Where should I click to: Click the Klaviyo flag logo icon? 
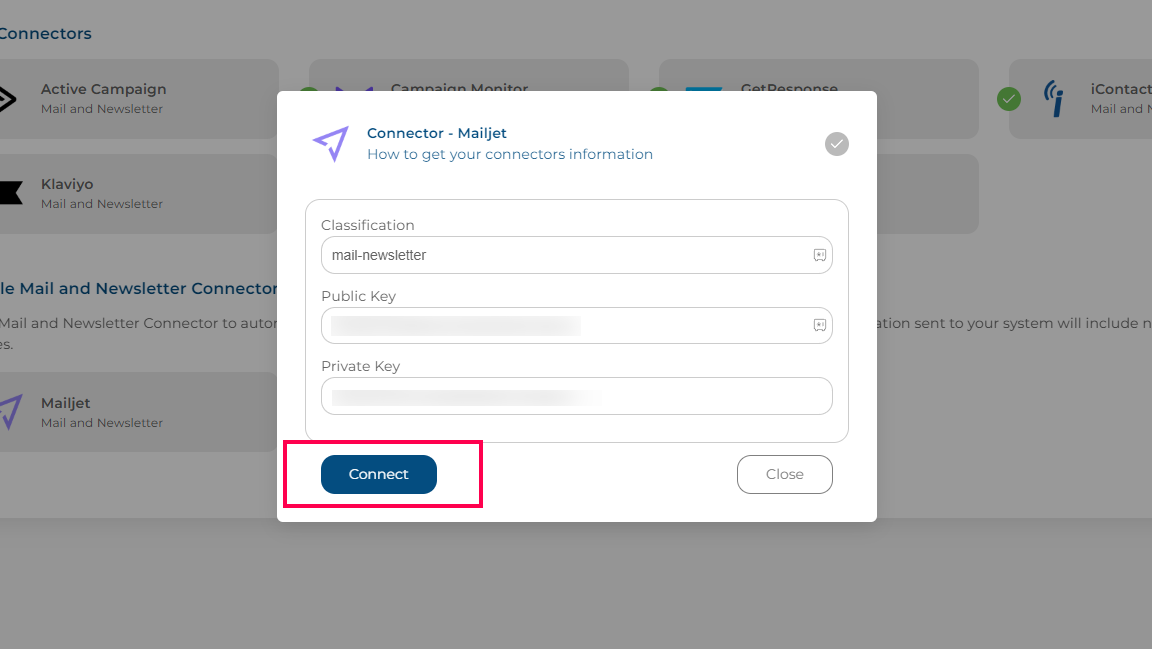10,193
